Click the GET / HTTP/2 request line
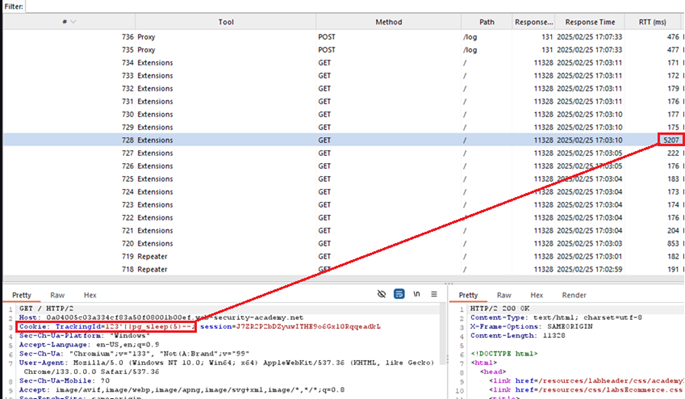 [46, 309]
